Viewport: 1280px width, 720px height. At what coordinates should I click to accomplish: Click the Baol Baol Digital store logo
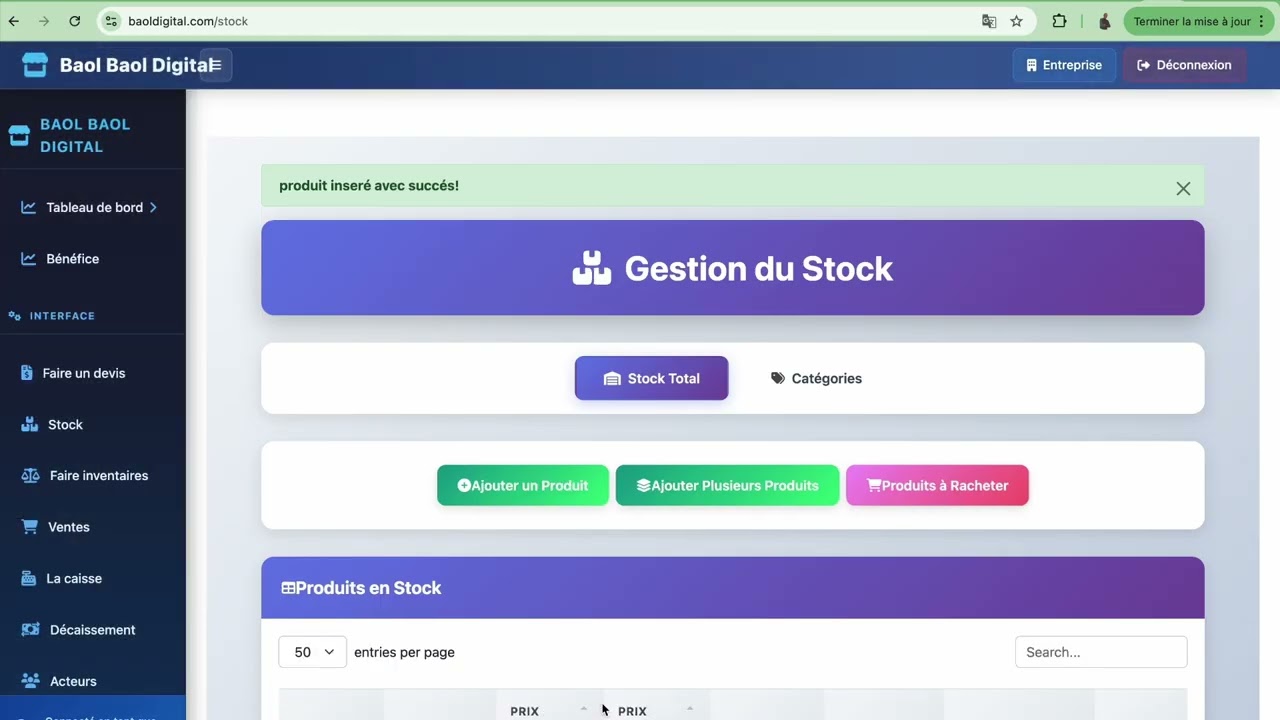(x=35, y=65)
